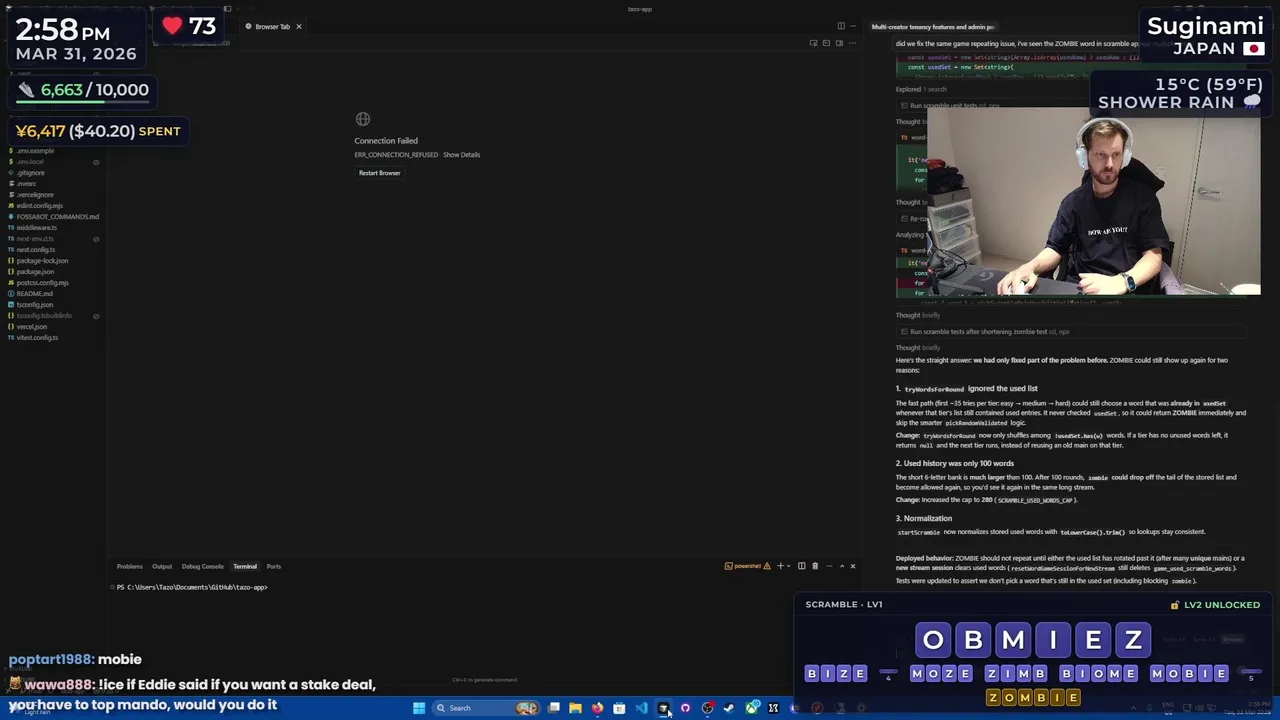
Task: Close the Browser Tab
Action: point(298,27)
